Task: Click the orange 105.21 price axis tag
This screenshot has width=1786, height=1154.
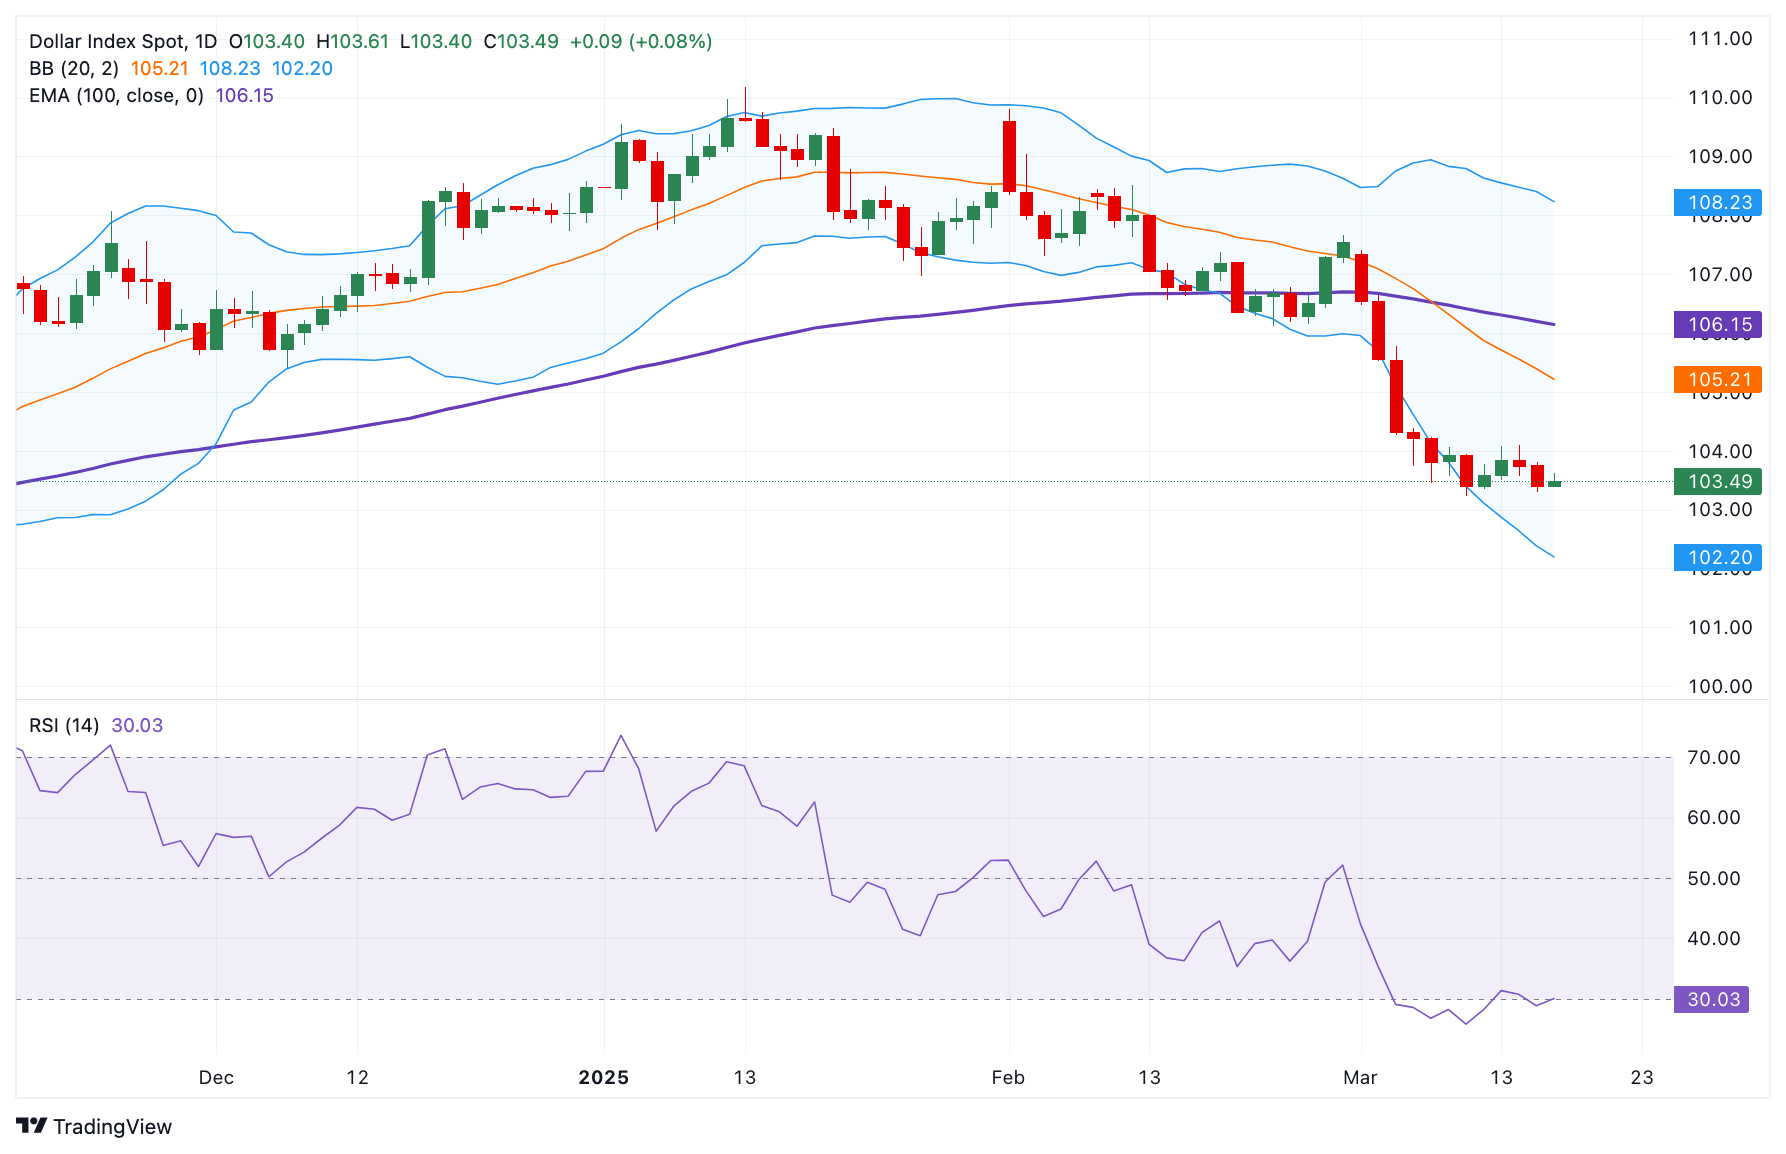Action: click(x=1718, y=379)
